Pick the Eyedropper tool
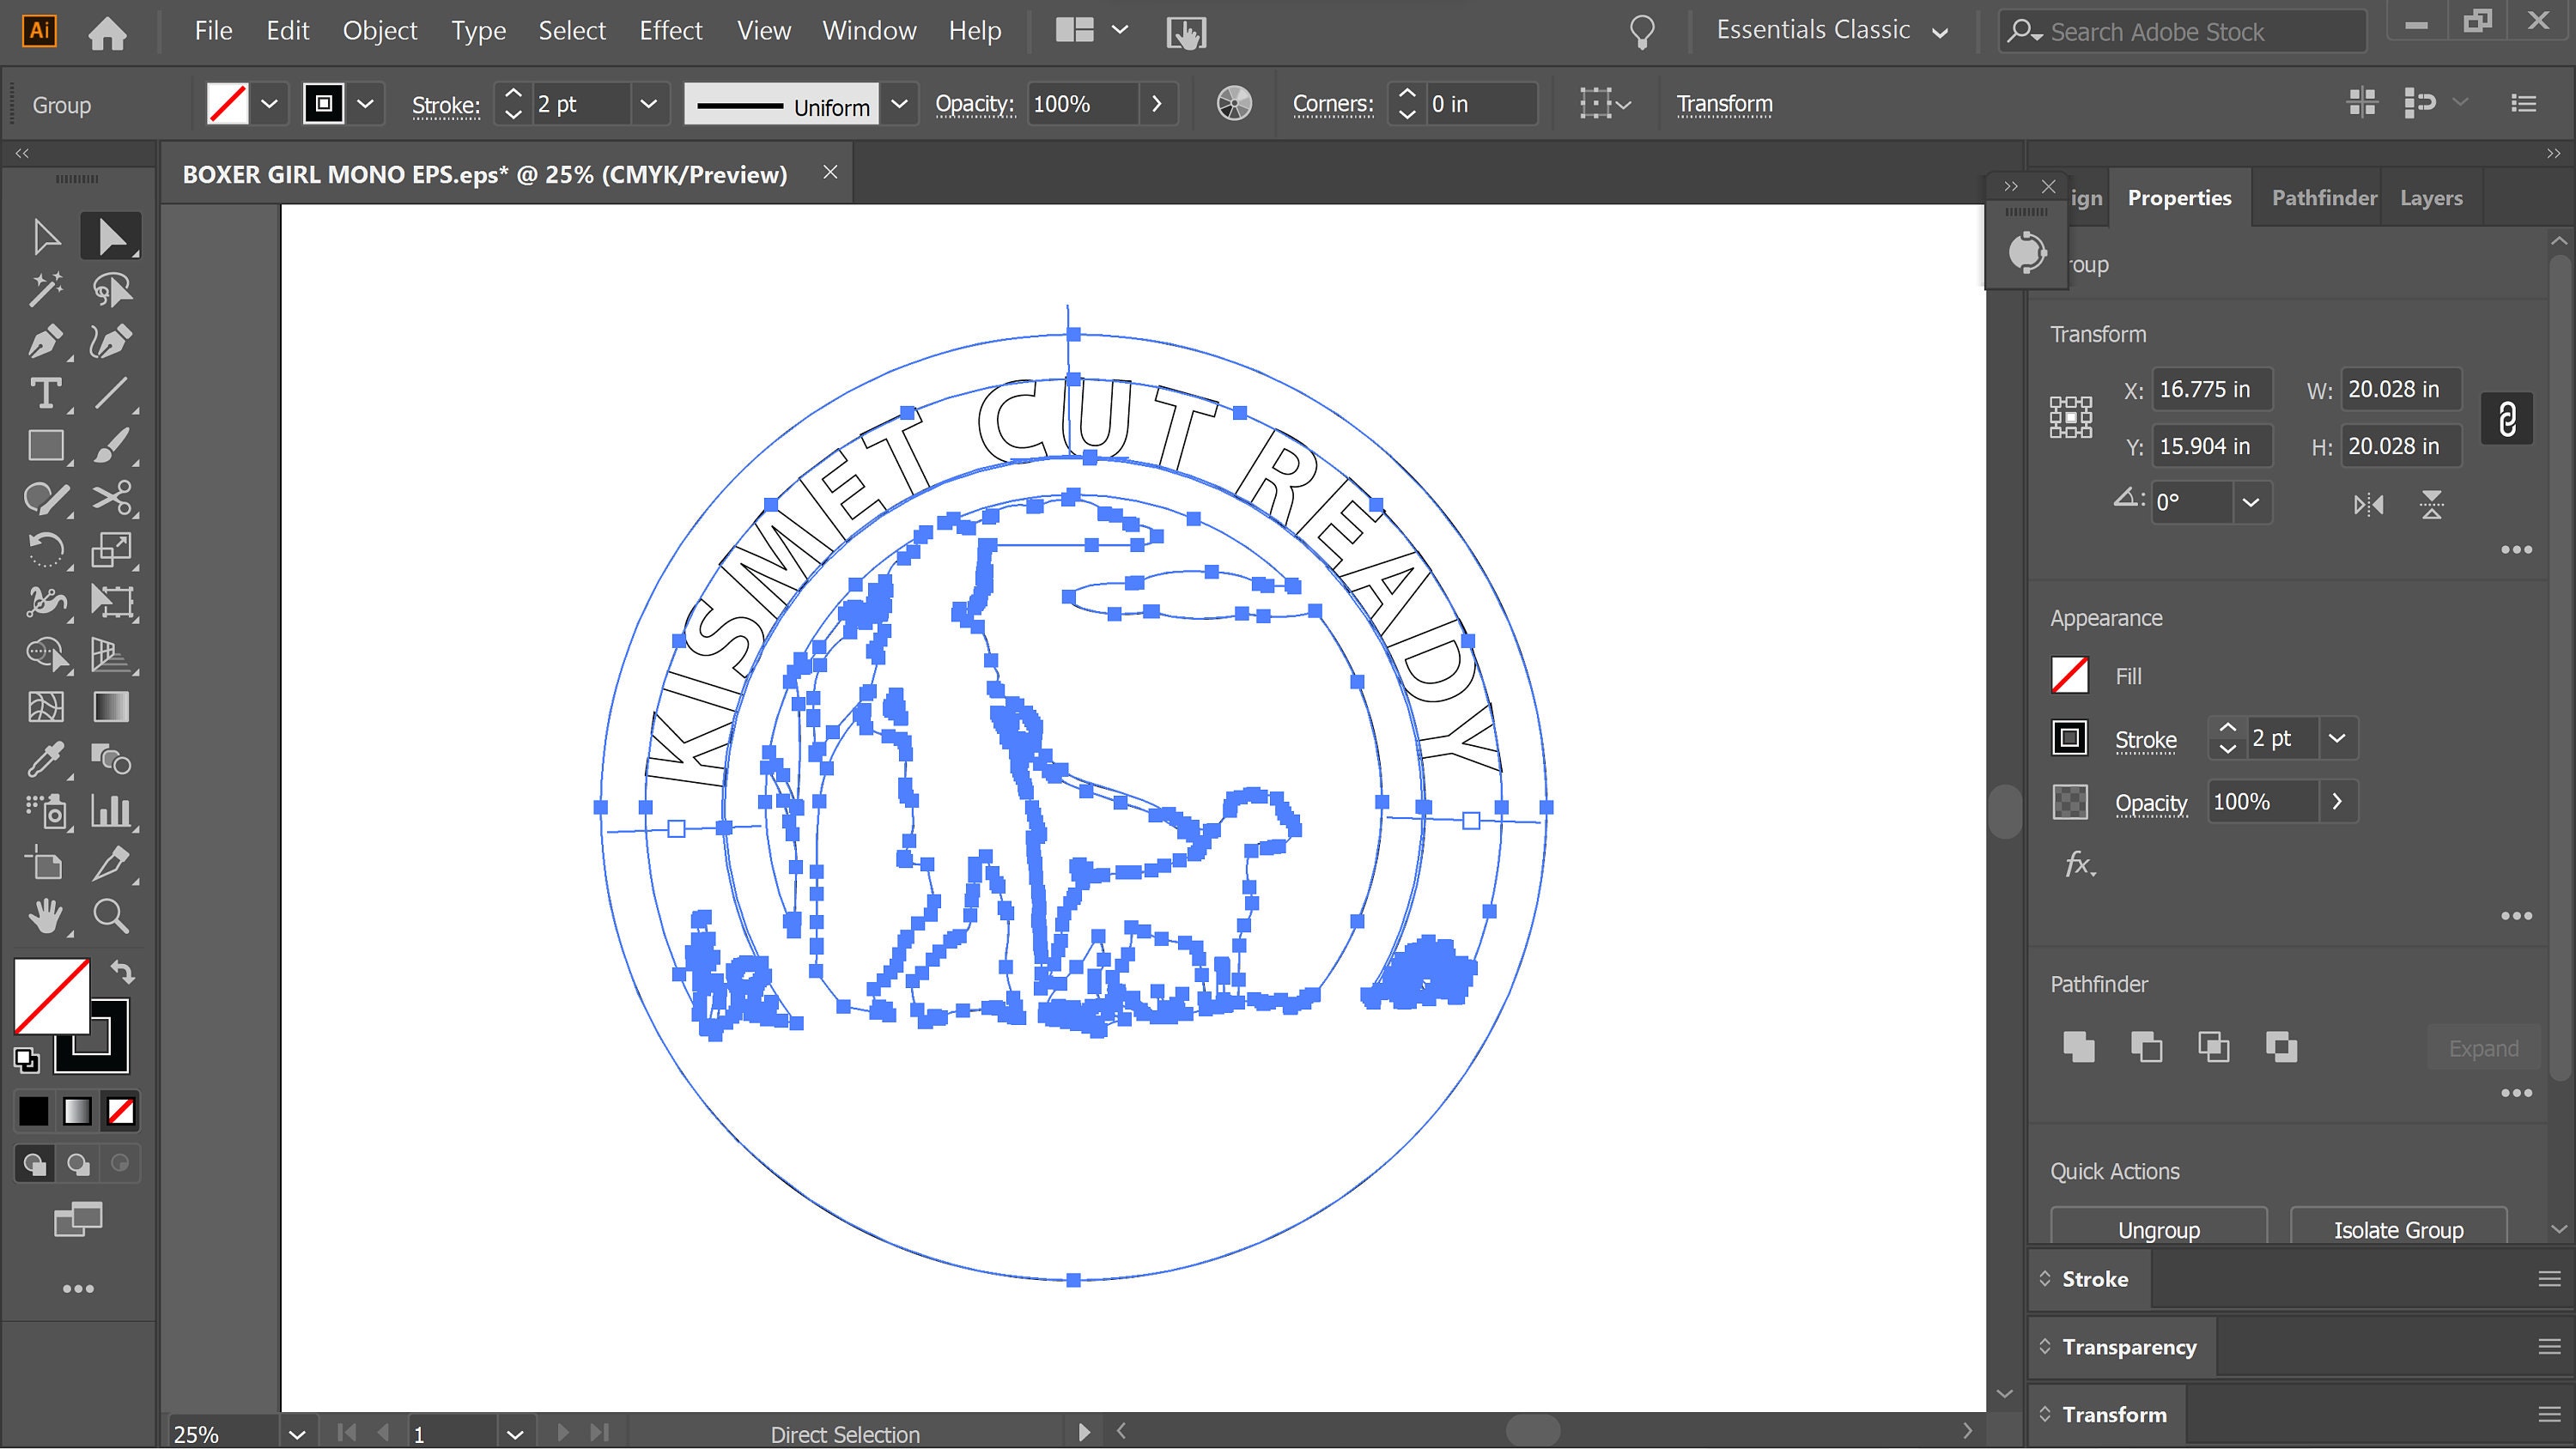Viewport: 2576px width, 1449px height. (46, 760)
